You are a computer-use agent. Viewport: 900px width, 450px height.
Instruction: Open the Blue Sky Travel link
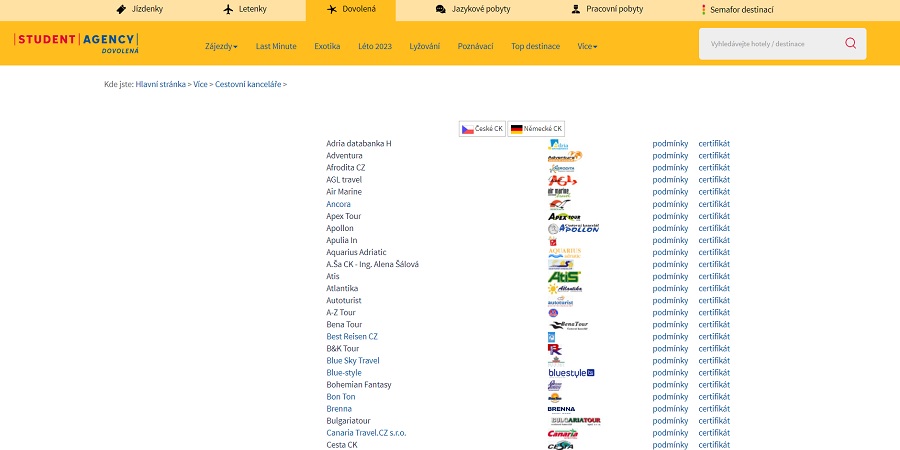[x=352, y=361]
